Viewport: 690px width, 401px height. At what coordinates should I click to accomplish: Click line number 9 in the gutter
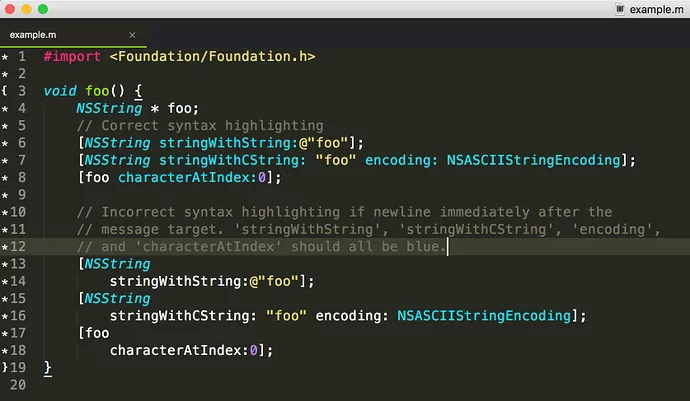pos(22,195)
